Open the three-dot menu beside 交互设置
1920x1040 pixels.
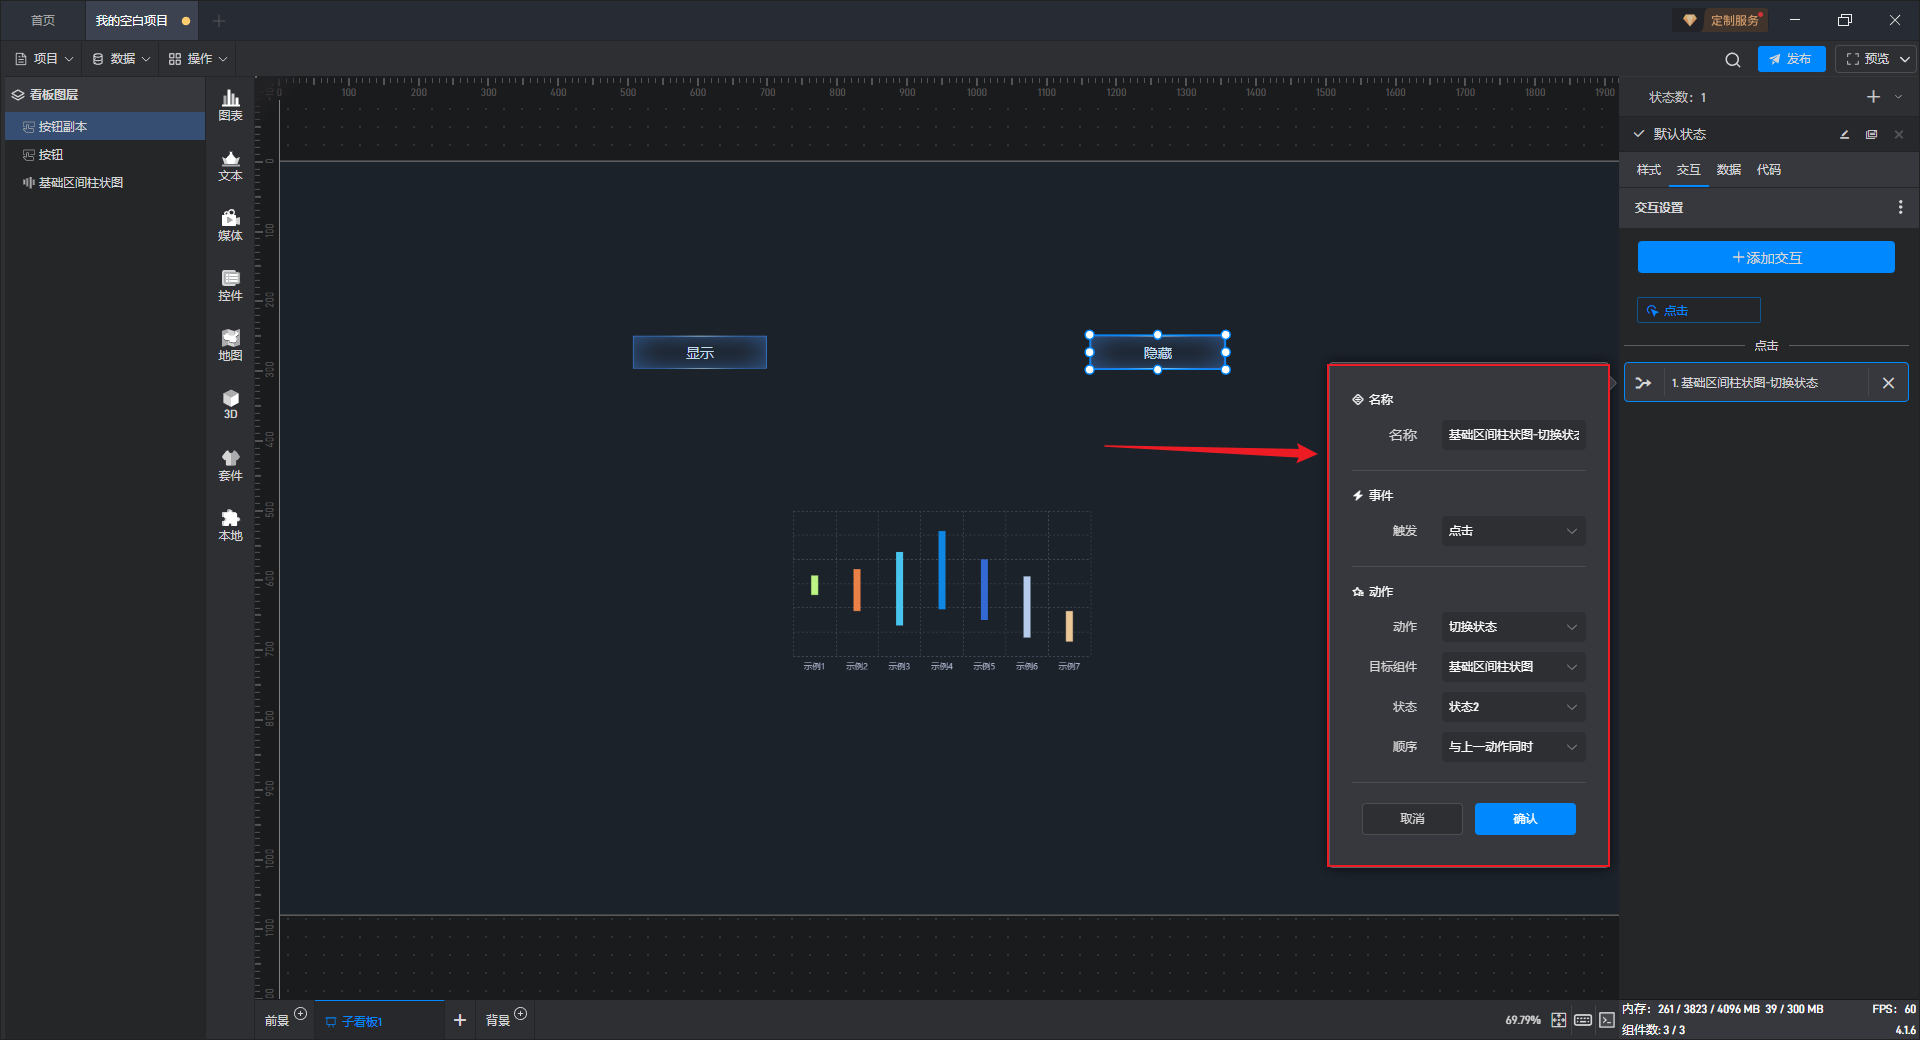[x=1900, y=207]
